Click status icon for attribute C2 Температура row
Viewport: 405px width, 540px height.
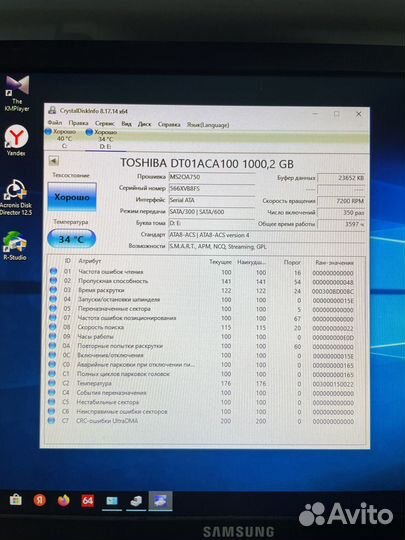click(52, 383)
